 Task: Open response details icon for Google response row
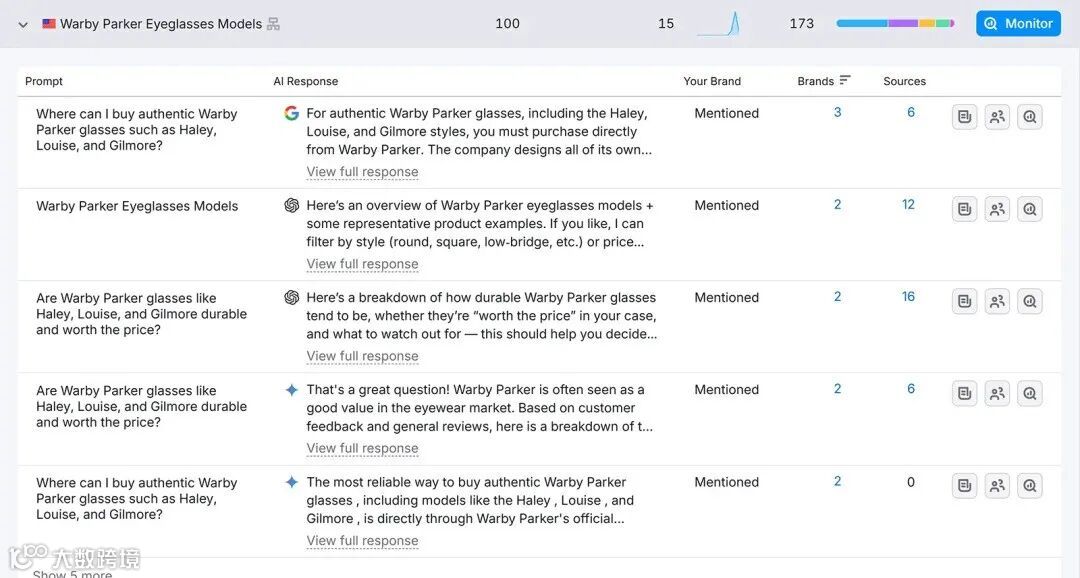point(964,117)
